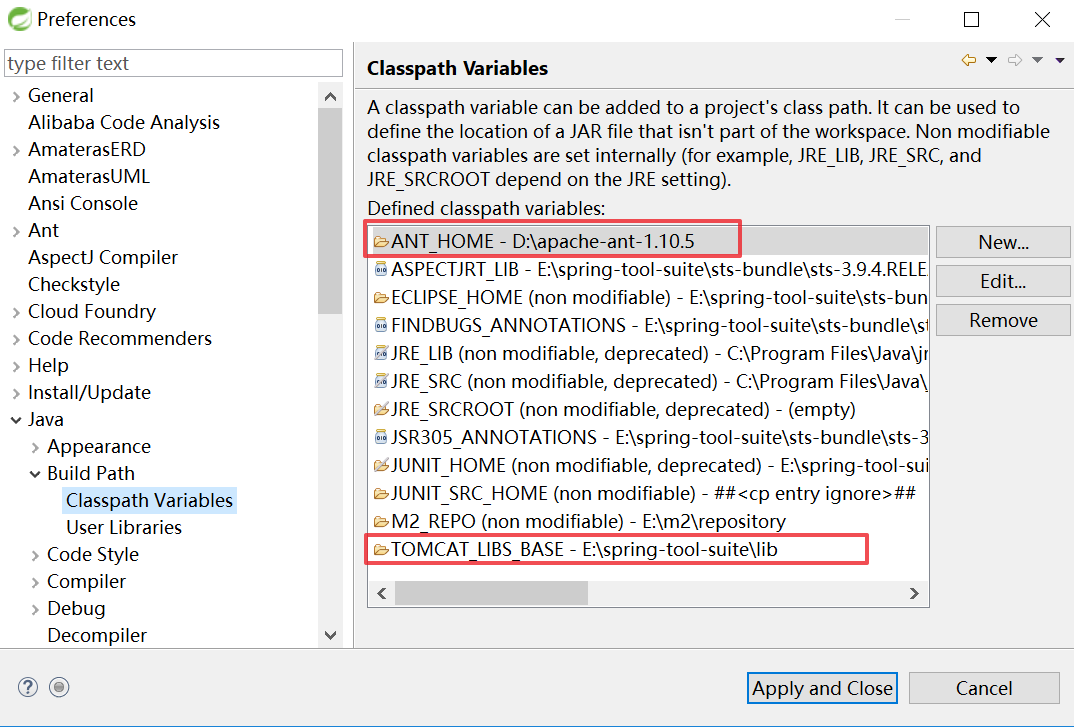Click the ASPECTJRT_LIB jar icon
Viewport: 1074px width, 727px height.
click(x=381, y=269)
